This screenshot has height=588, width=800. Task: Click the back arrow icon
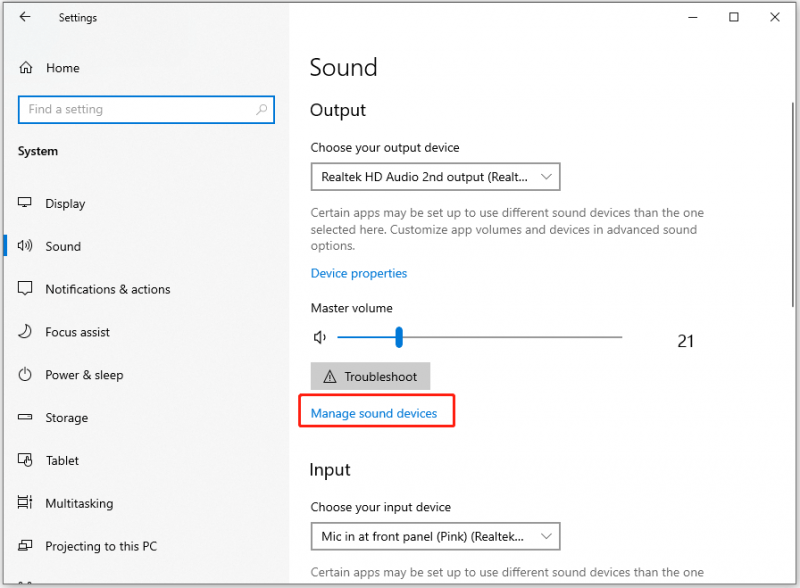click(x=24, y=17)
